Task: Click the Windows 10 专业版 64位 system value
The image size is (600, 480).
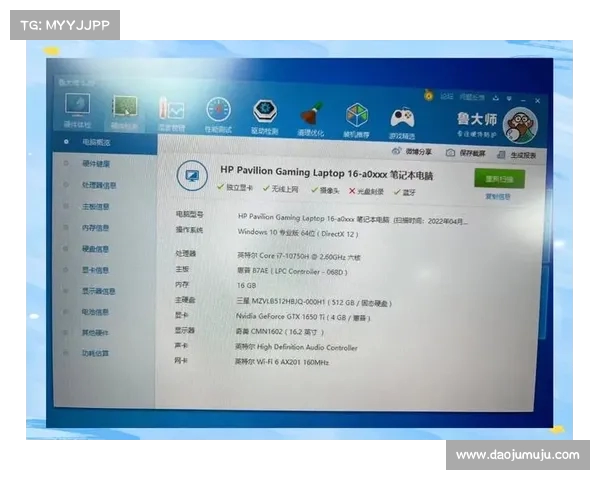Action: [298, 233]
